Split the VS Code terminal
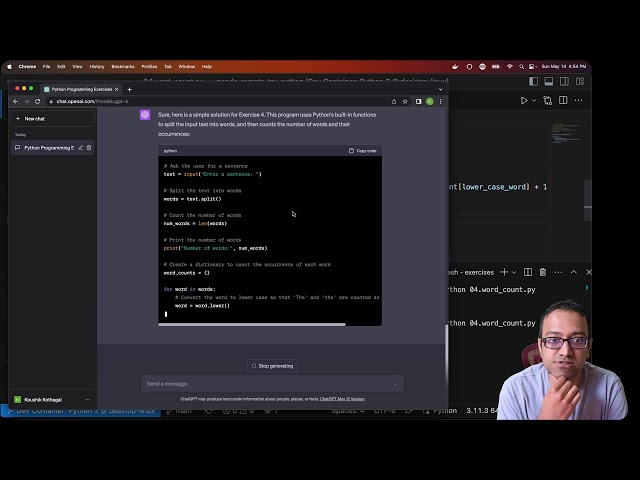640x480 pixels. pyautogui.click(x=528, y=272)
